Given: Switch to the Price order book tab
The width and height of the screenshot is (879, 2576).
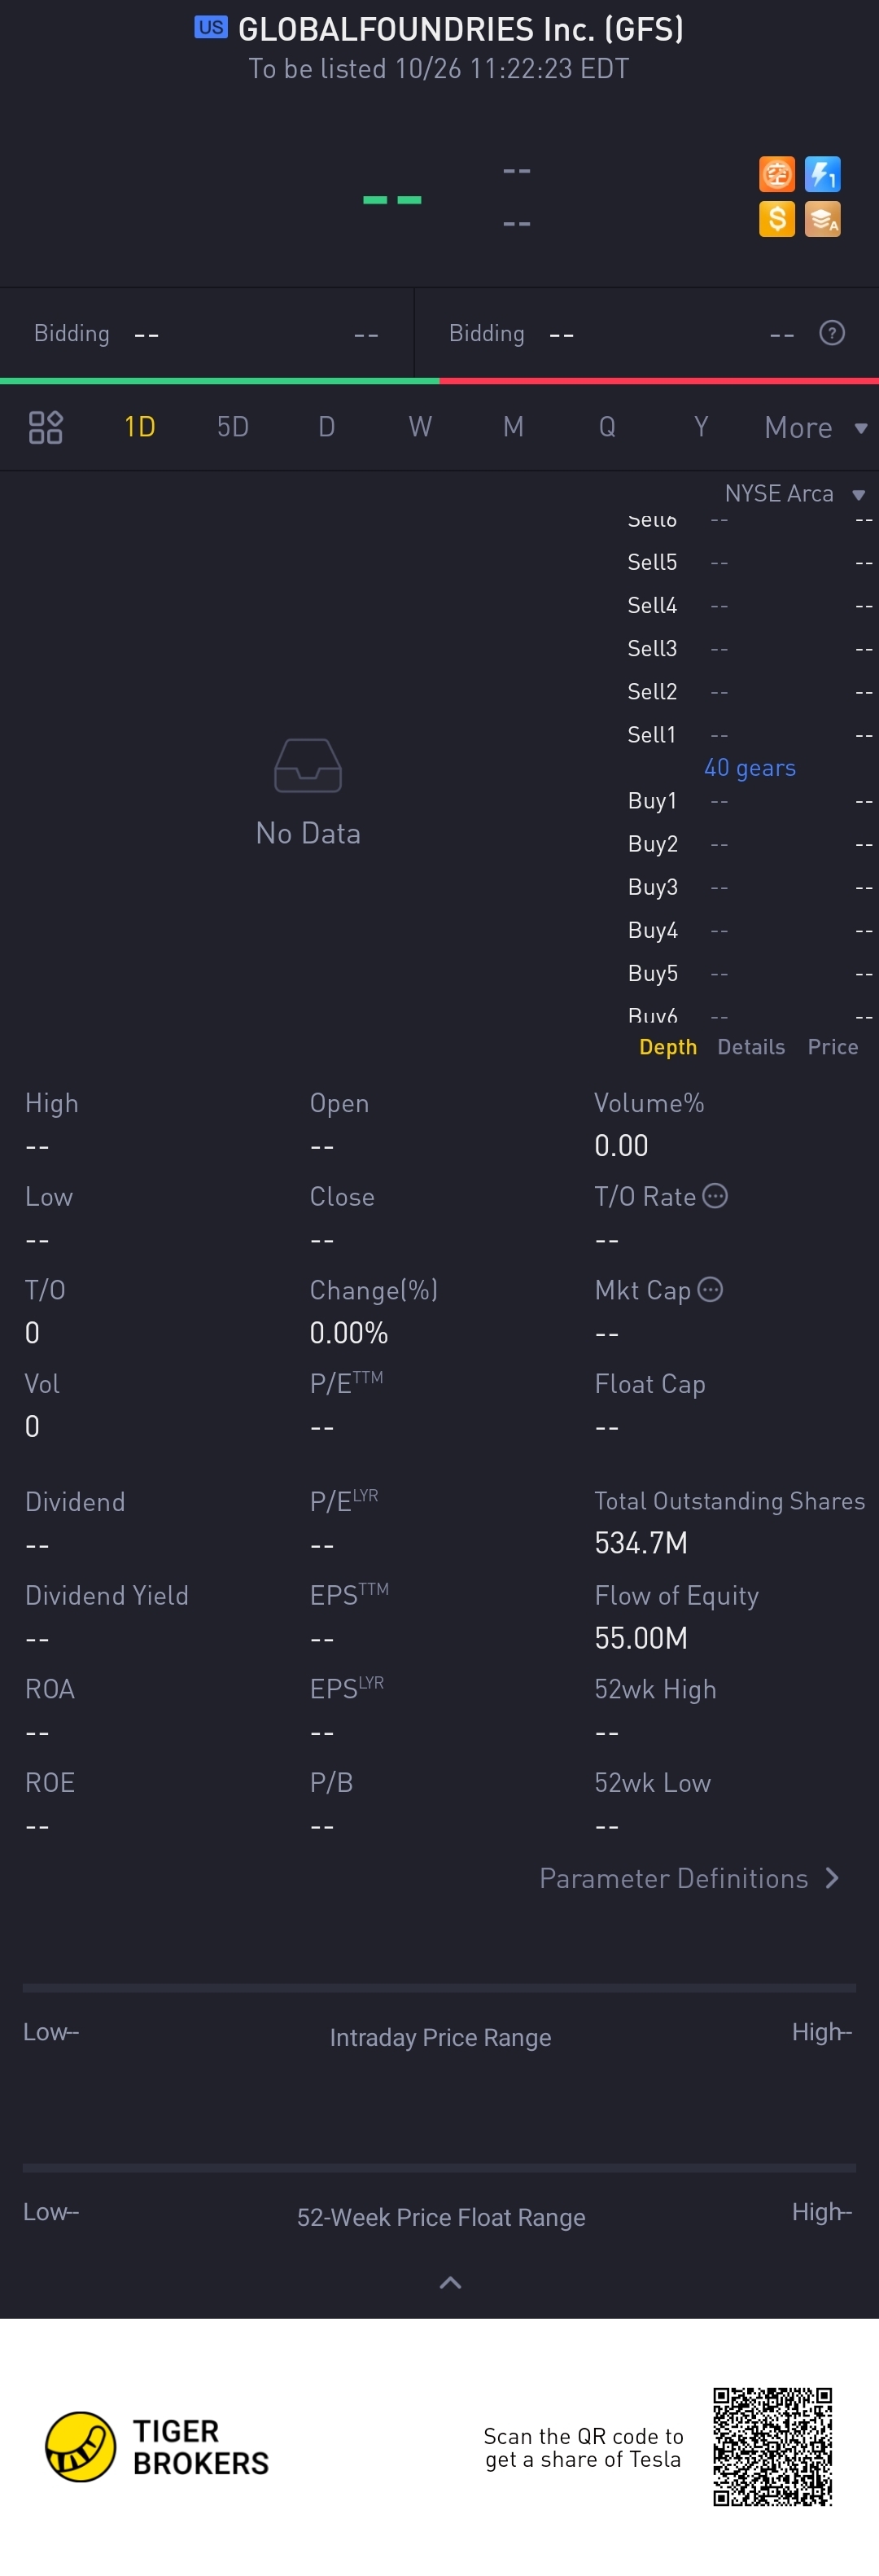Looking at the screenshot, I should click(x=833, y=1047).
